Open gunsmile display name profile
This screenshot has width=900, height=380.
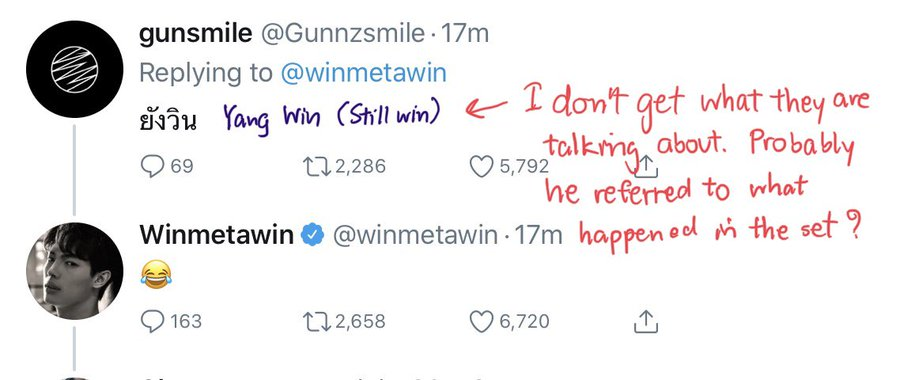click(x=195, y=35)
